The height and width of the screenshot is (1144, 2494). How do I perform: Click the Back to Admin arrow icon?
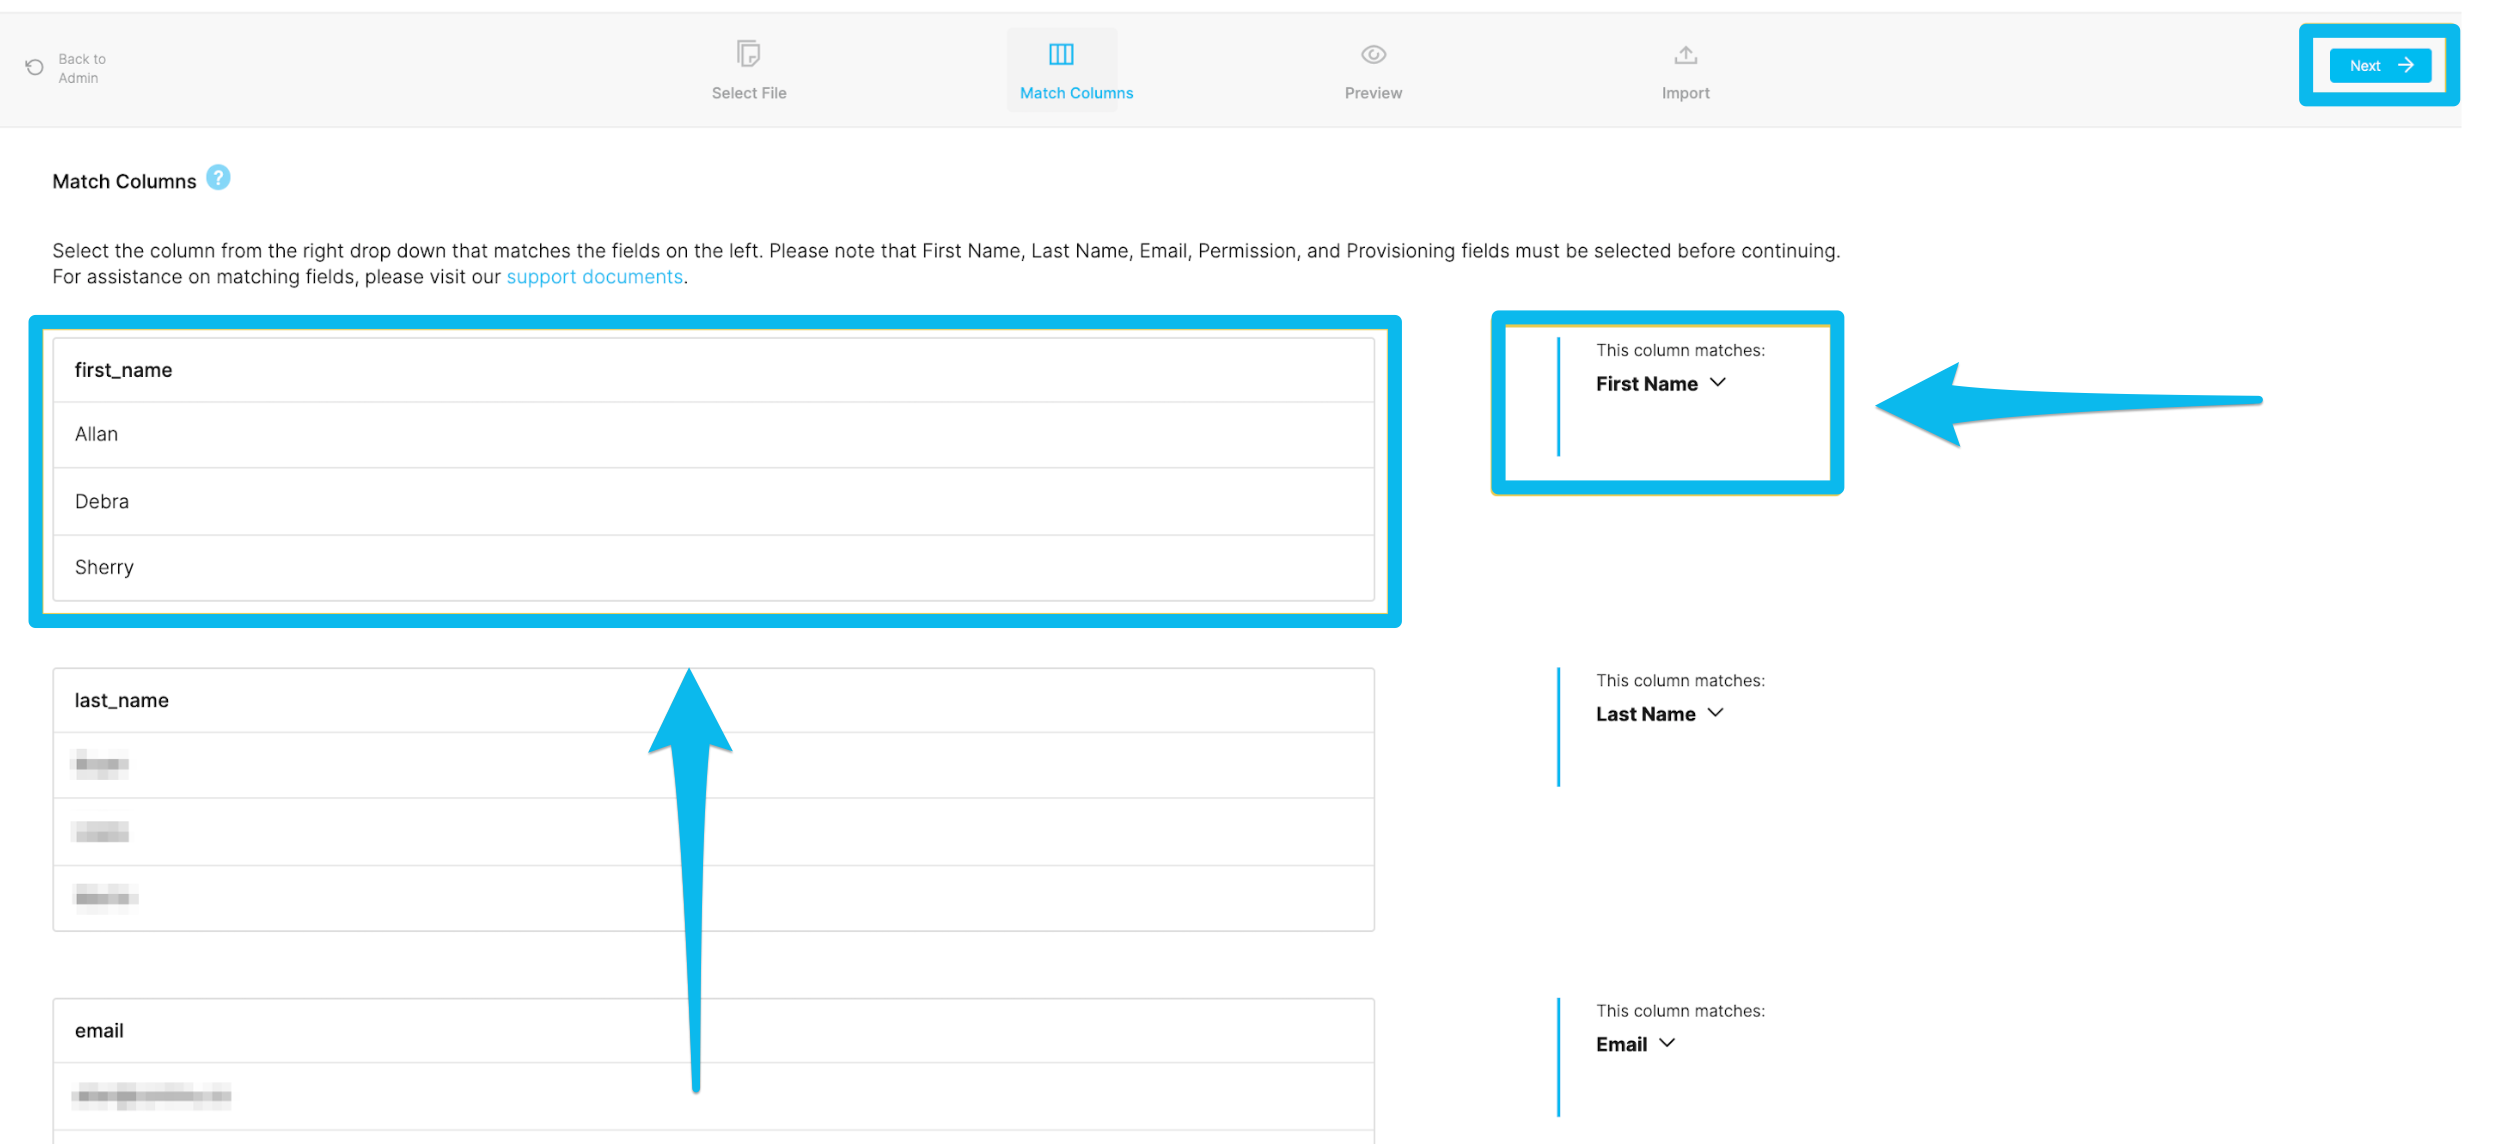click(x=34, y=67)
